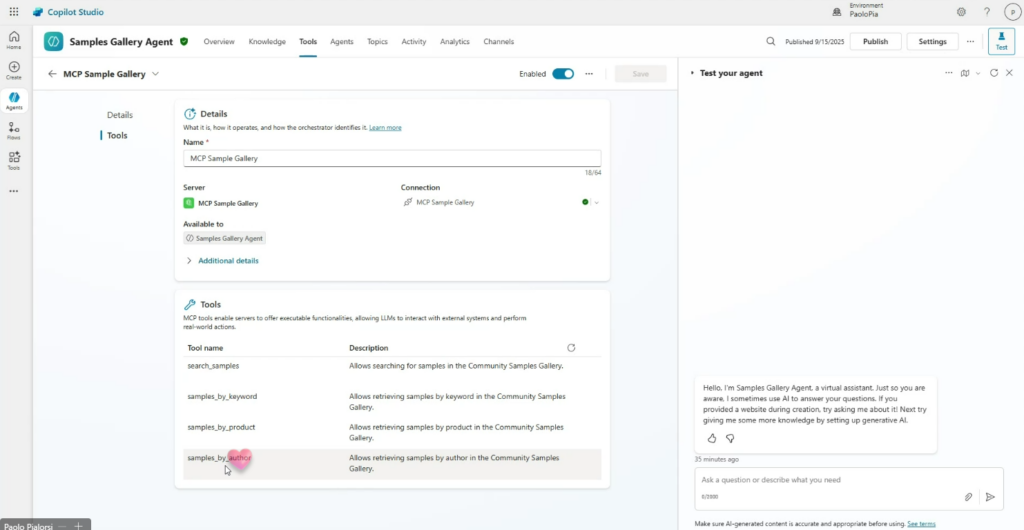Open the Home sidebar icon

14,40
